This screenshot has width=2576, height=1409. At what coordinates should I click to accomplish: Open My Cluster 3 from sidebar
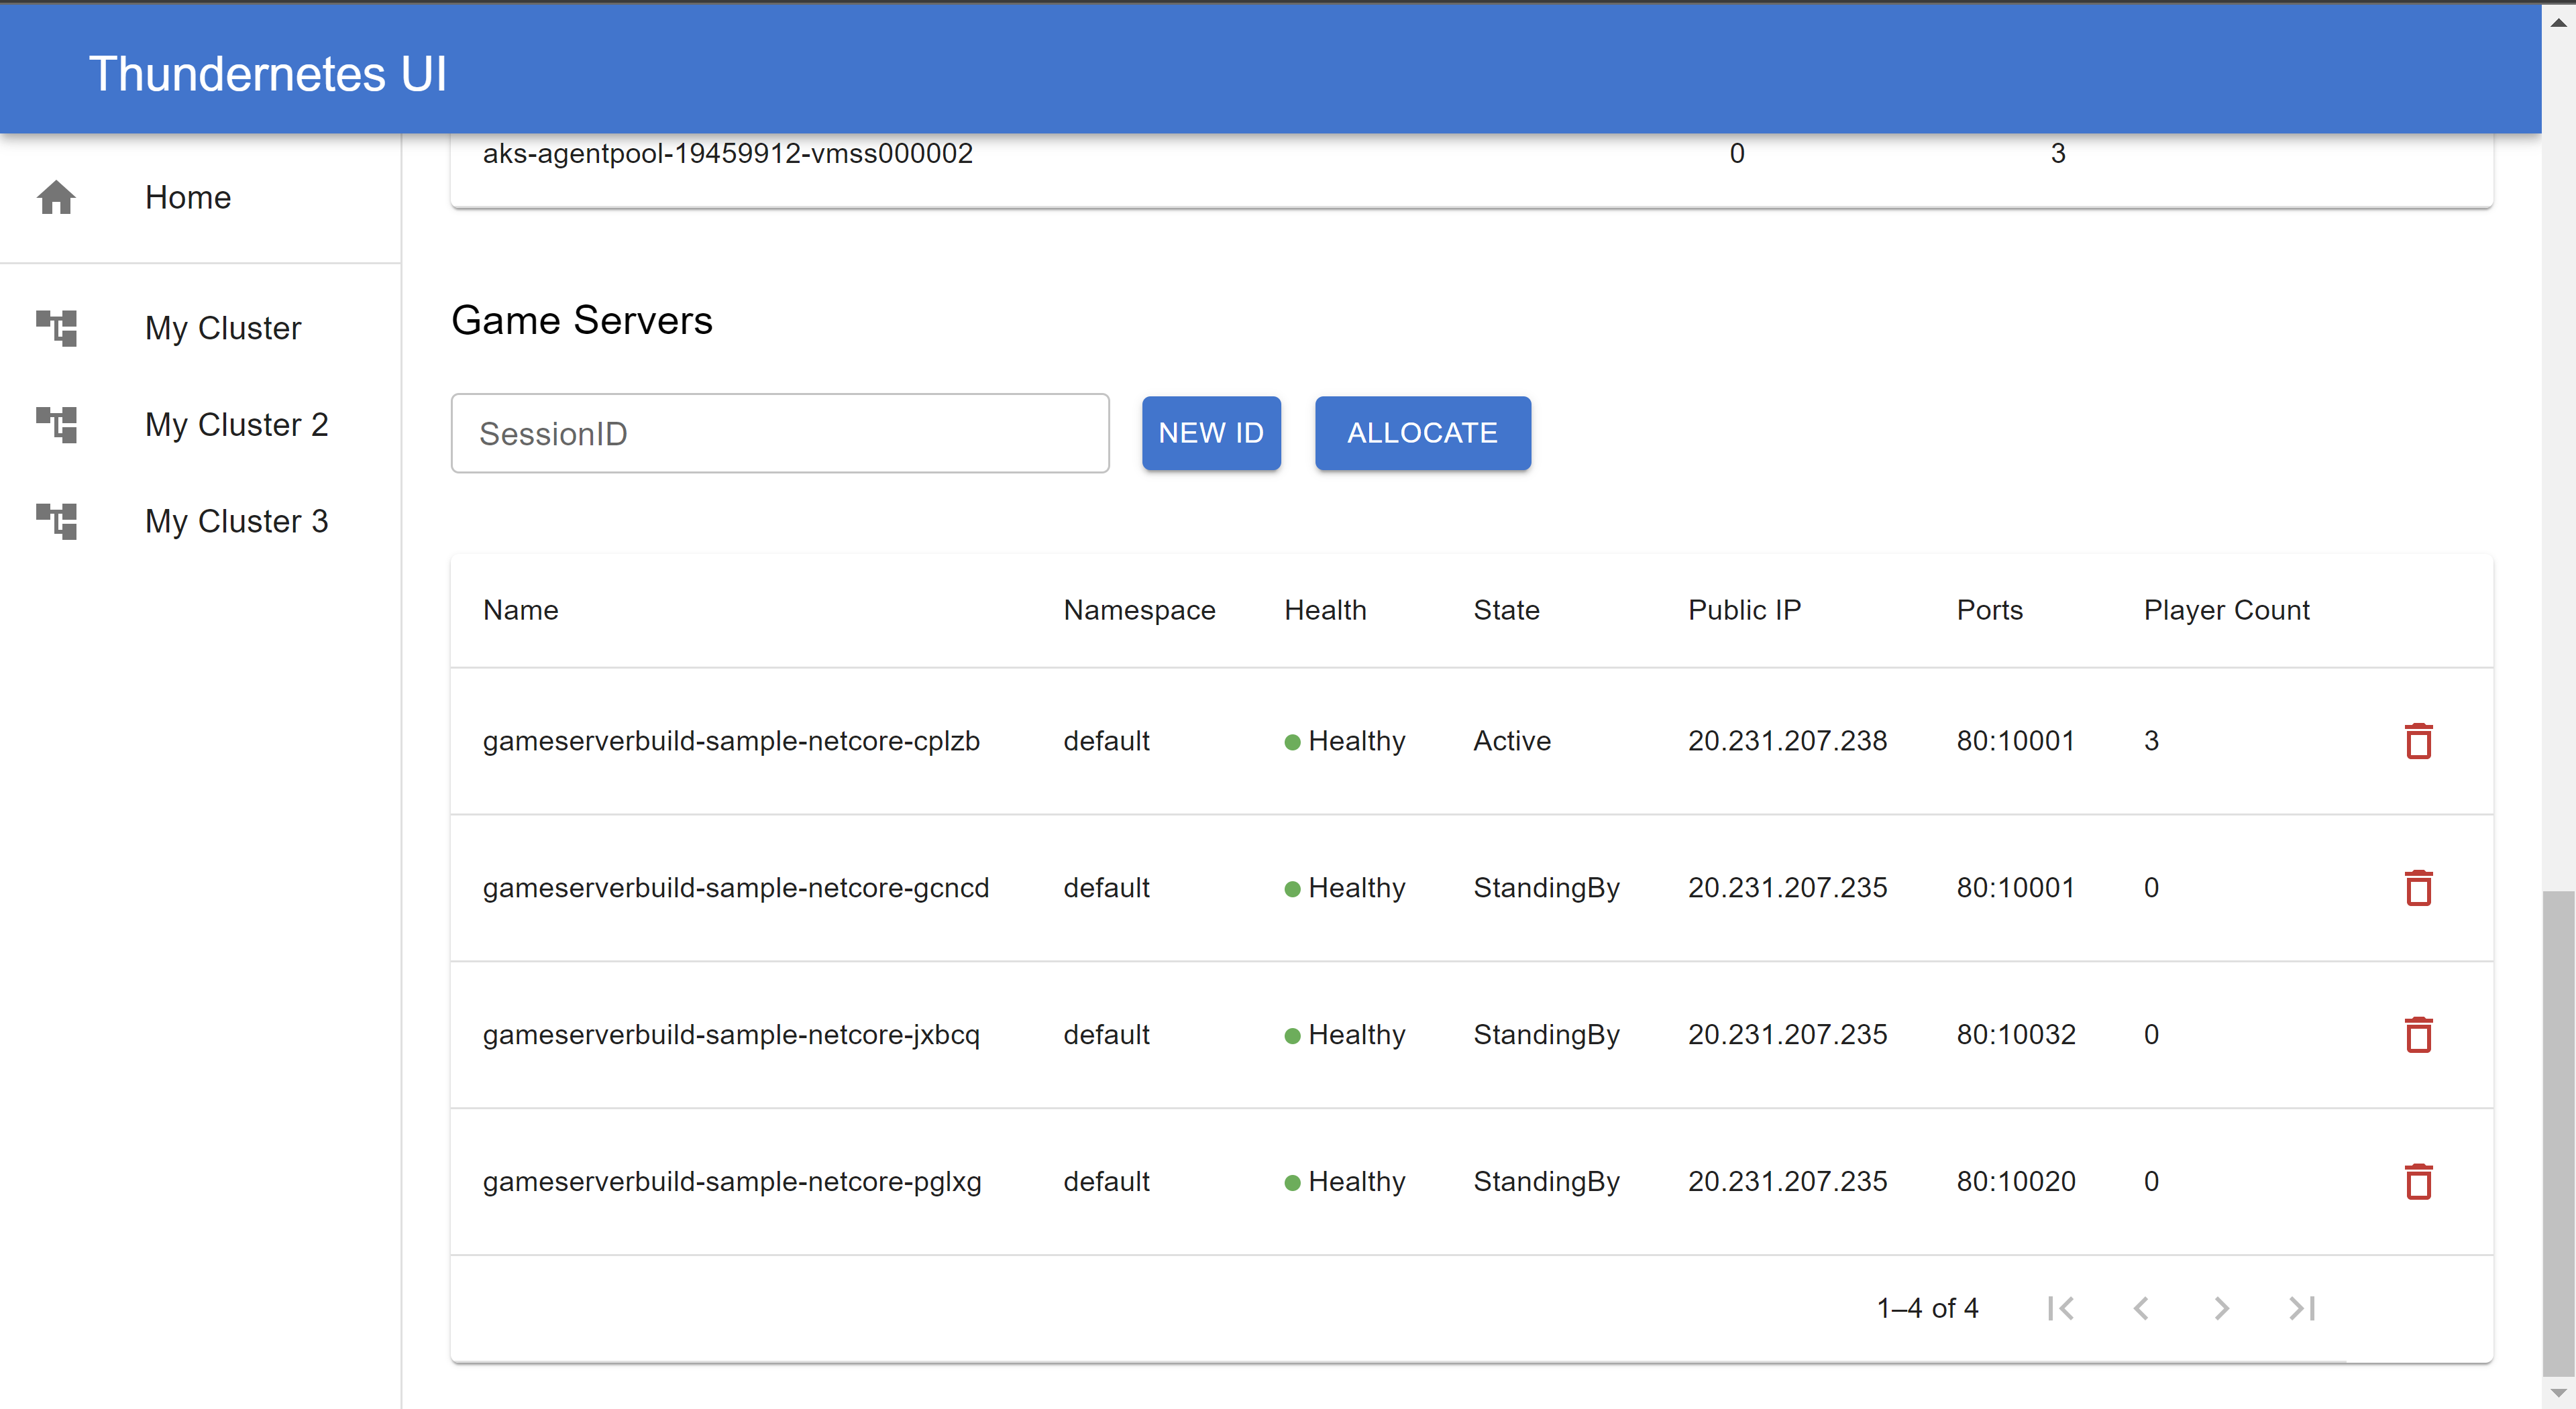[236, 521]
